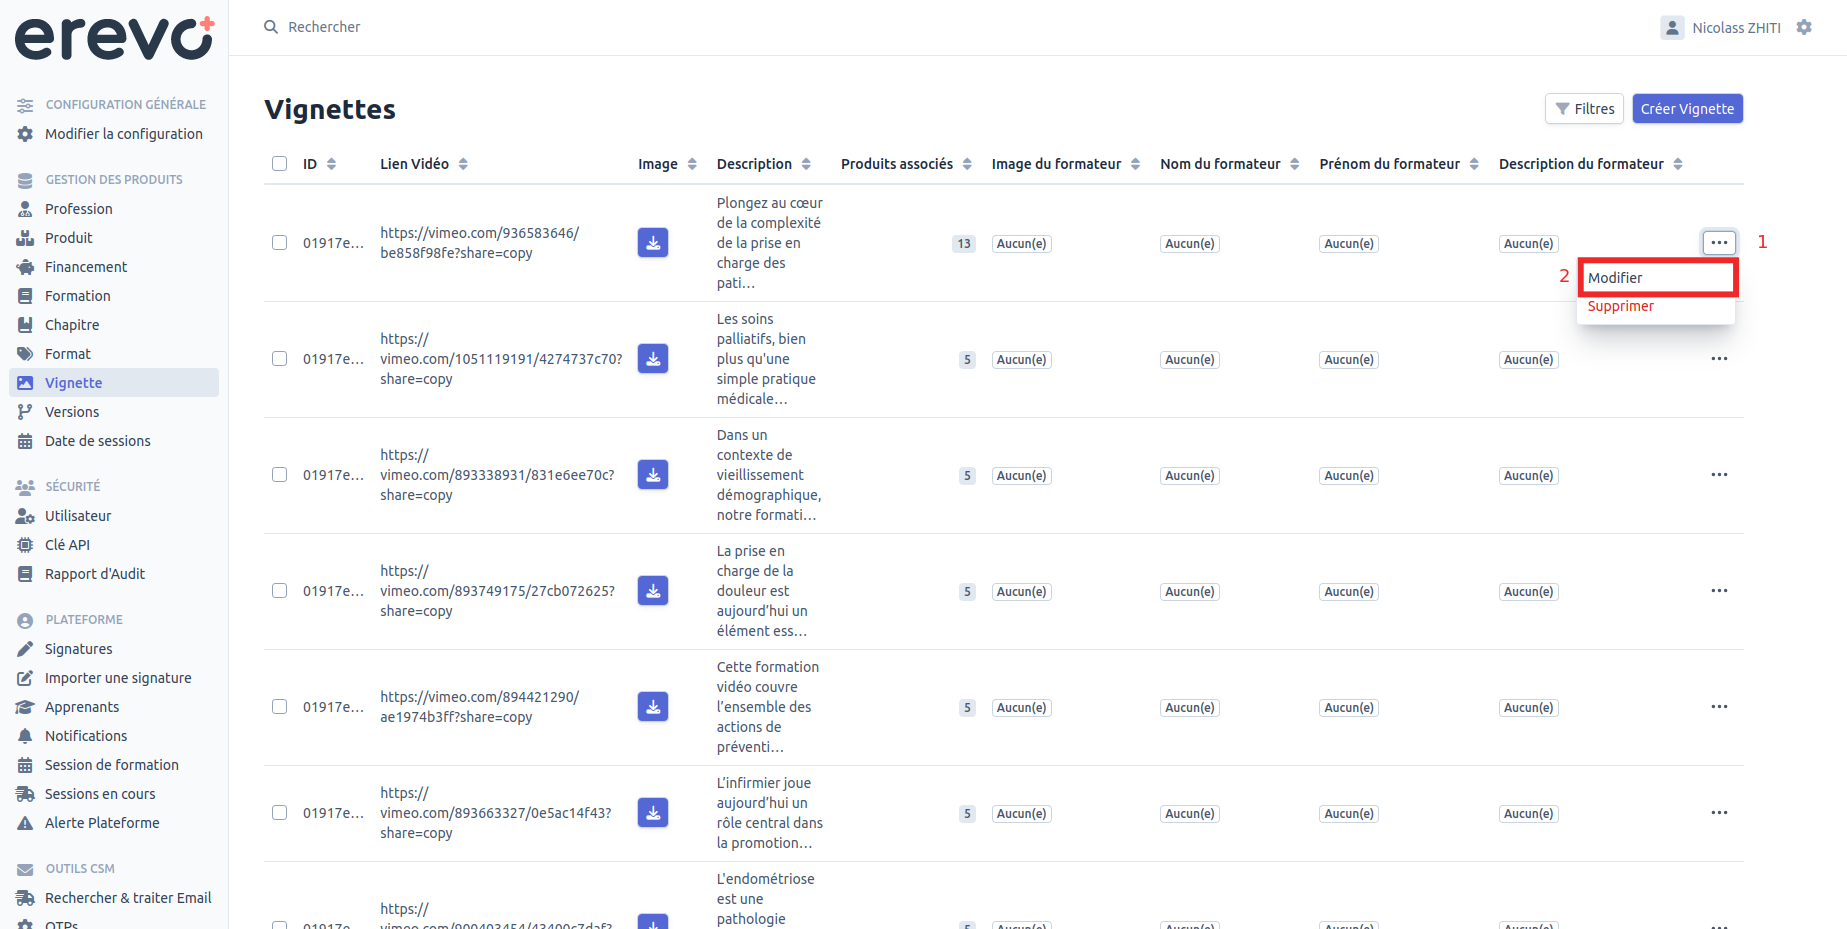This screenshot has width=1847, height=929.
Task: Select the checkbox for vimeo 893338931 row
Action: pos(280,475)
